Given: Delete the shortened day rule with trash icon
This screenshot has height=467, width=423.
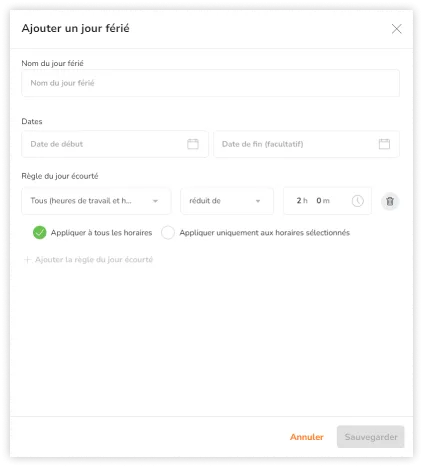Looking at the screenshot, I should click(390, 201).
